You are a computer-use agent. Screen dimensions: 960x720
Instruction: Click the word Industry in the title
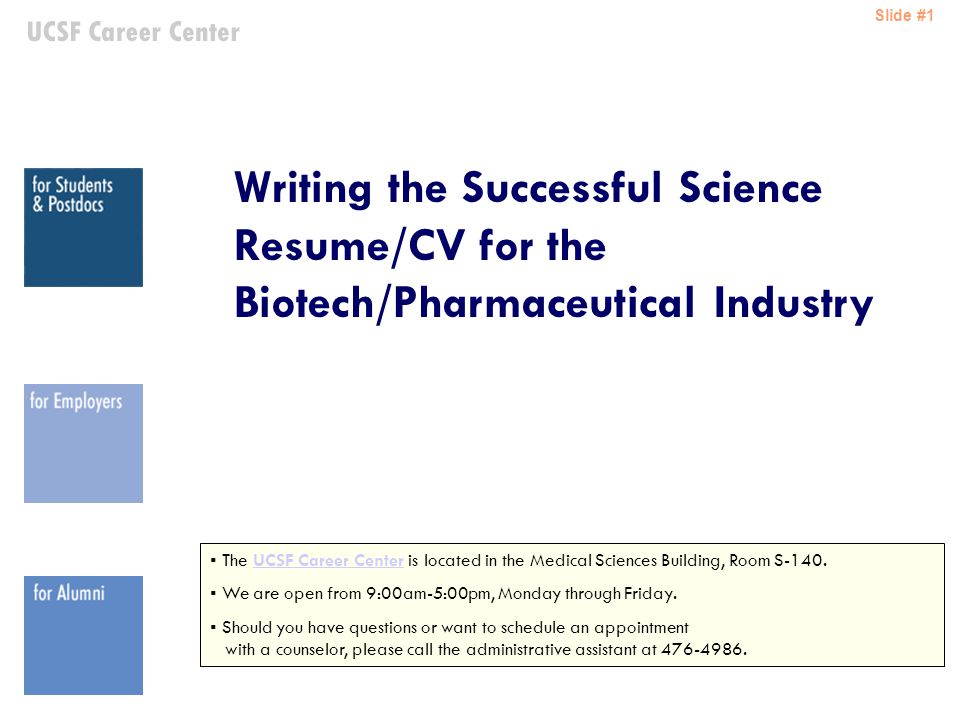(793, 304)
